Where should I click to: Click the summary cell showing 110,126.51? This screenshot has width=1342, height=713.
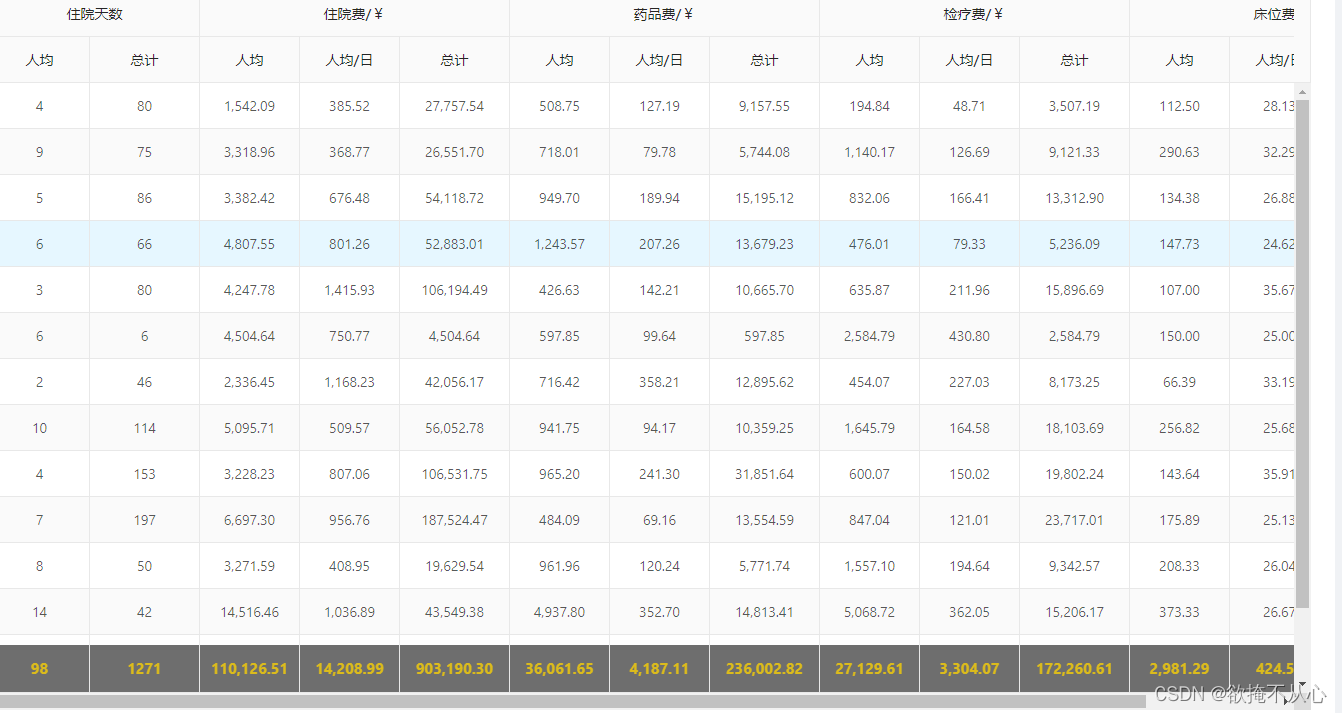pos(248,668)
